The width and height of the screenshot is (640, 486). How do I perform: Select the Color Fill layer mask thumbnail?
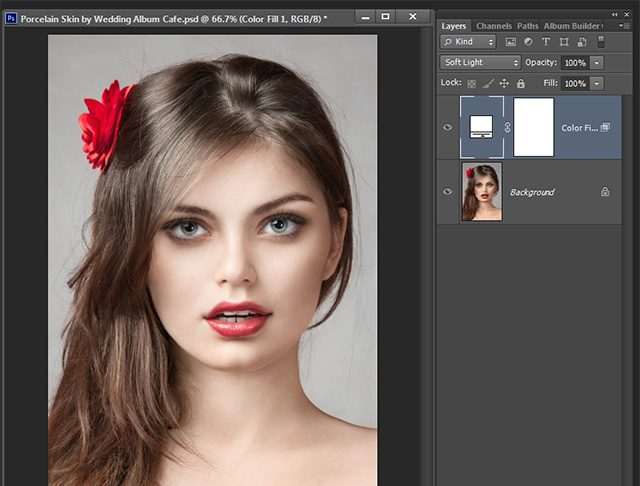point(533,127)
